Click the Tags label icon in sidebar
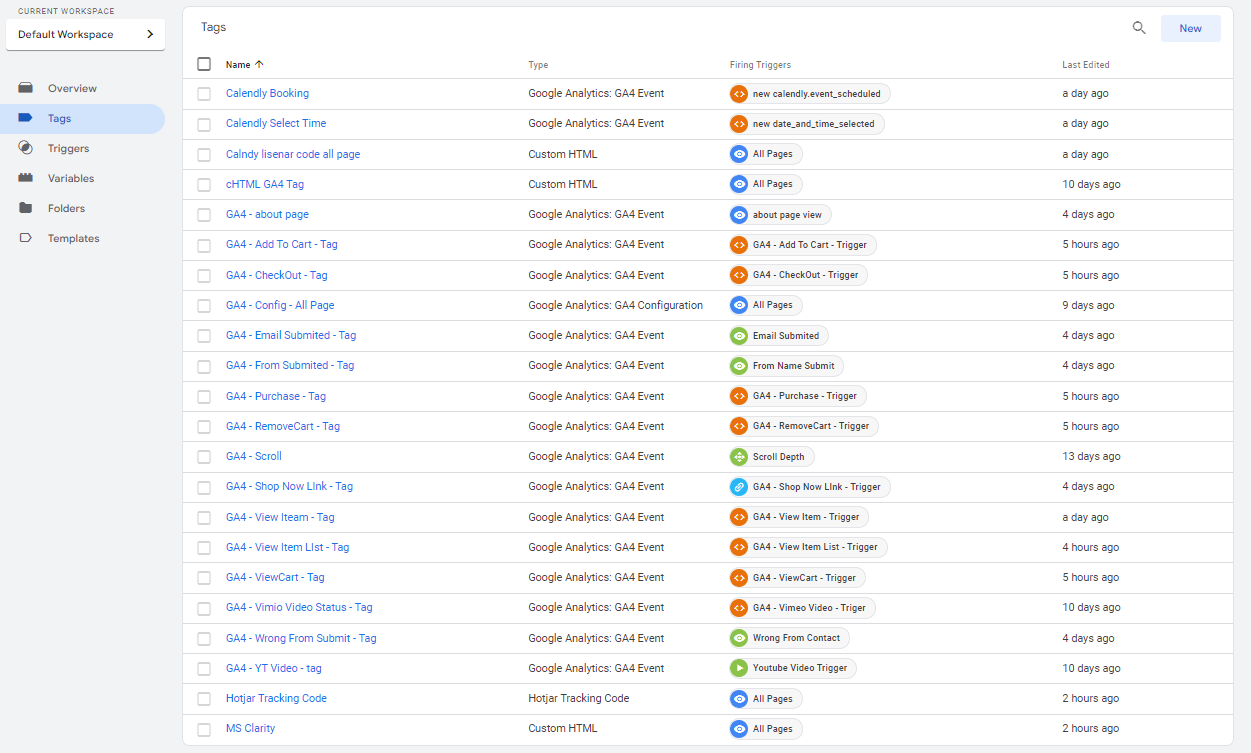The image size is (1251, 753). pyautogui.click(x=26, y=118)
